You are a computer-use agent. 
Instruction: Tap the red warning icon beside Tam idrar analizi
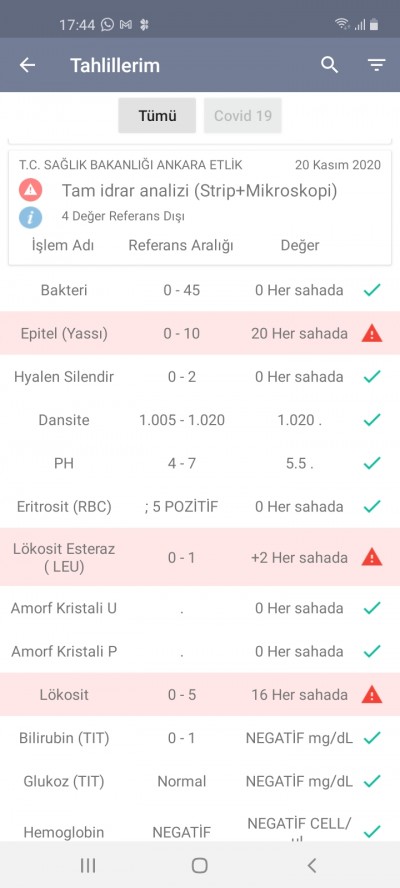coord(30,191)
